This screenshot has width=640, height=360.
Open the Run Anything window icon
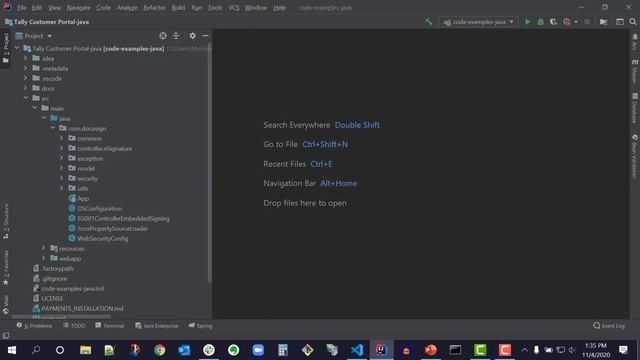[620, 22]
